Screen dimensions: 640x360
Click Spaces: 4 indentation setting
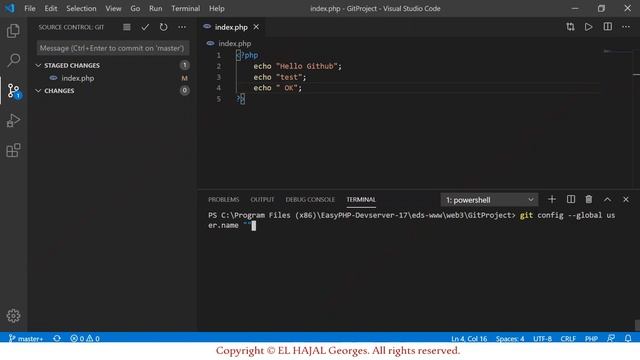click(x=510, y=338)
